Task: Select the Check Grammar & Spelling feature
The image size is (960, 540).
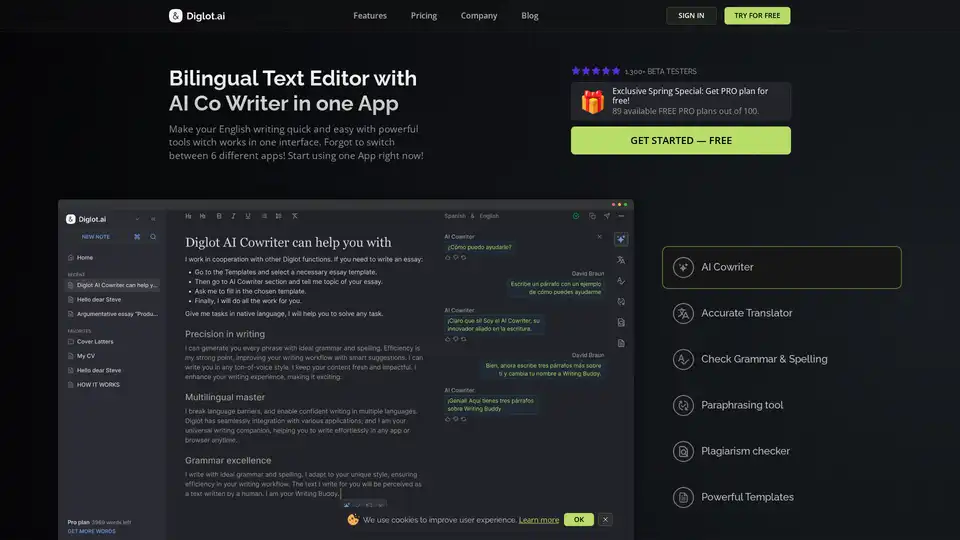Action: pyautogui.click(x=781, y=359)
